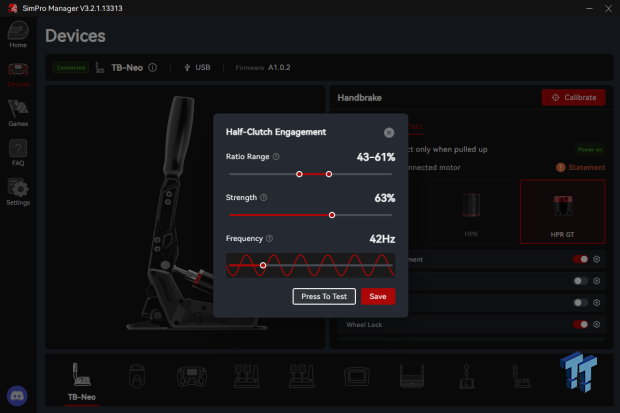
Task: Open the Statement warning link
Action: (x=580, y=167)
